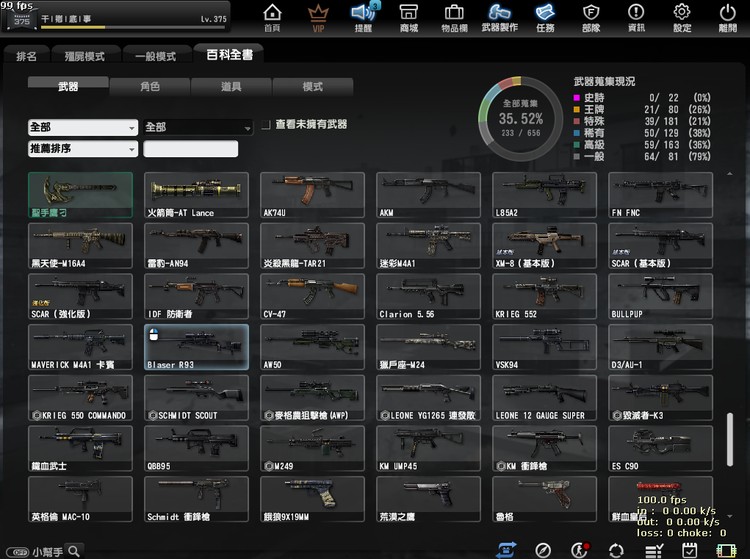Click the running figure bottom icon
The width and height of the screenshot is (750, 559).
[x=580, y=550]
